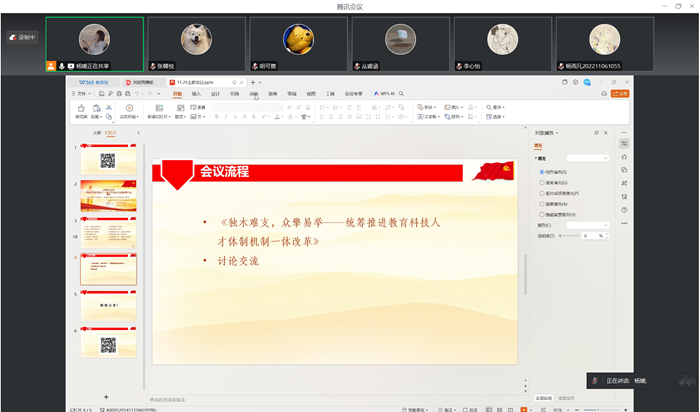Close the object properties side panel
Screen dimensions: 700x412
pos(608,132)
